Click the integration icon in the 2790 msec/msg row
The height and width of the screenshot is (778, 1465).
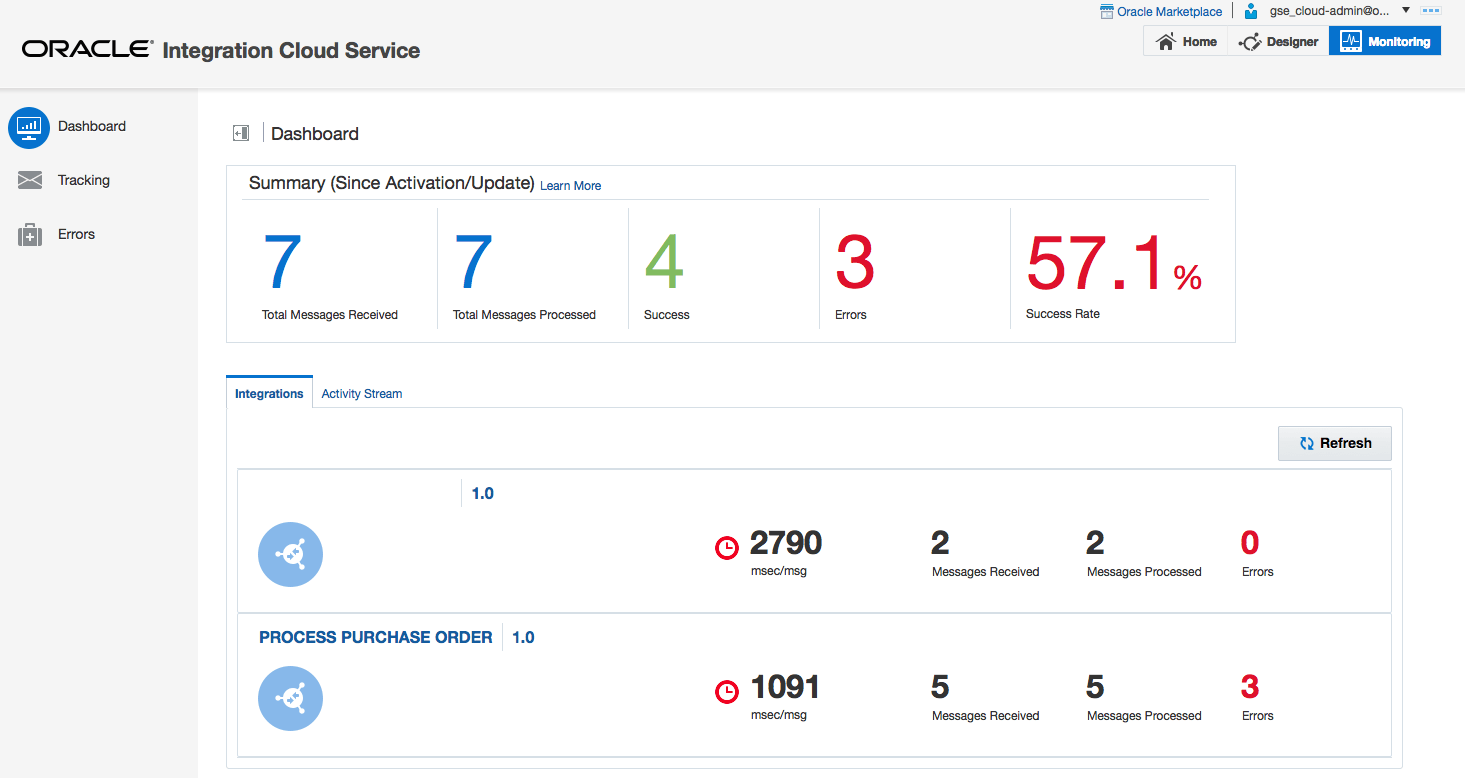(x=290, y=554)
